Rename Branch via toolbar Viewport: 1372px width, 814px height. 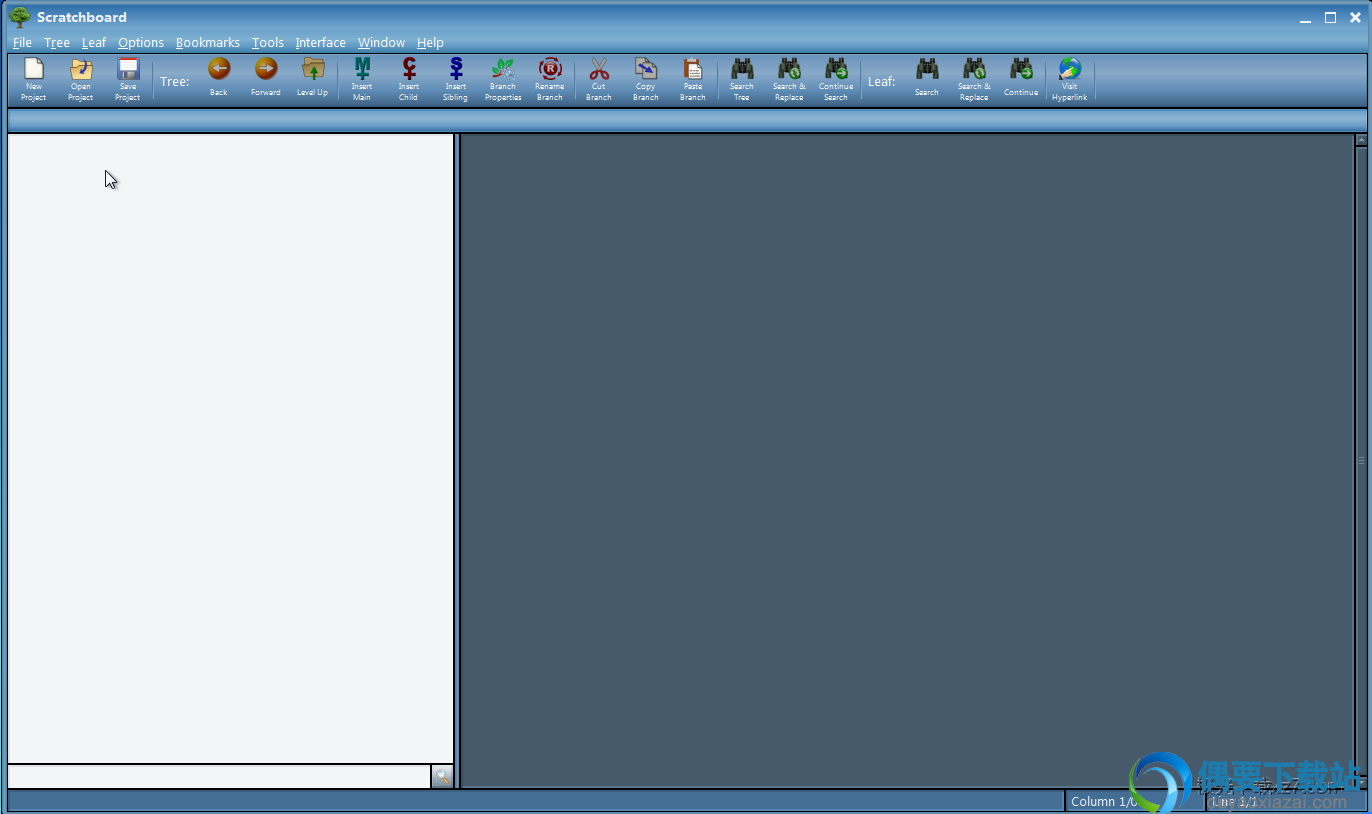(550, 80)
